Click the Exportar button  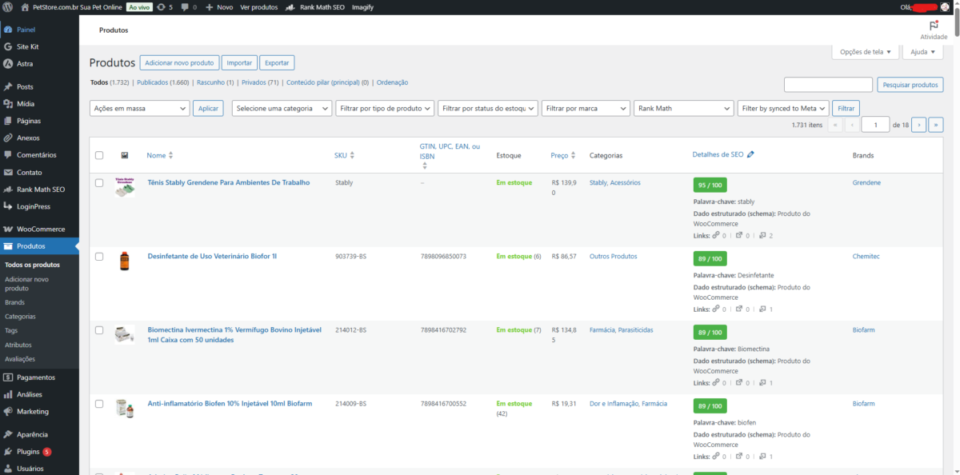(x=277, y=62)
